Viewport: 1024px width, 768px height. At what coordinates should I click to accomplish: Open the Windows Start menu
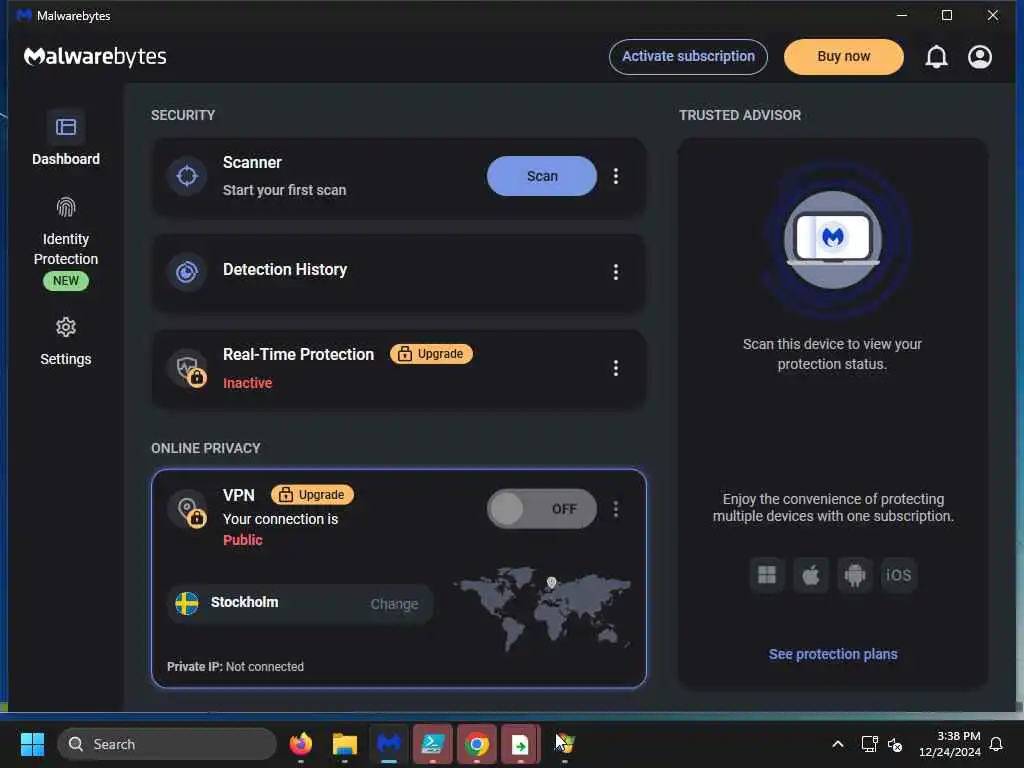pos(32,744)
